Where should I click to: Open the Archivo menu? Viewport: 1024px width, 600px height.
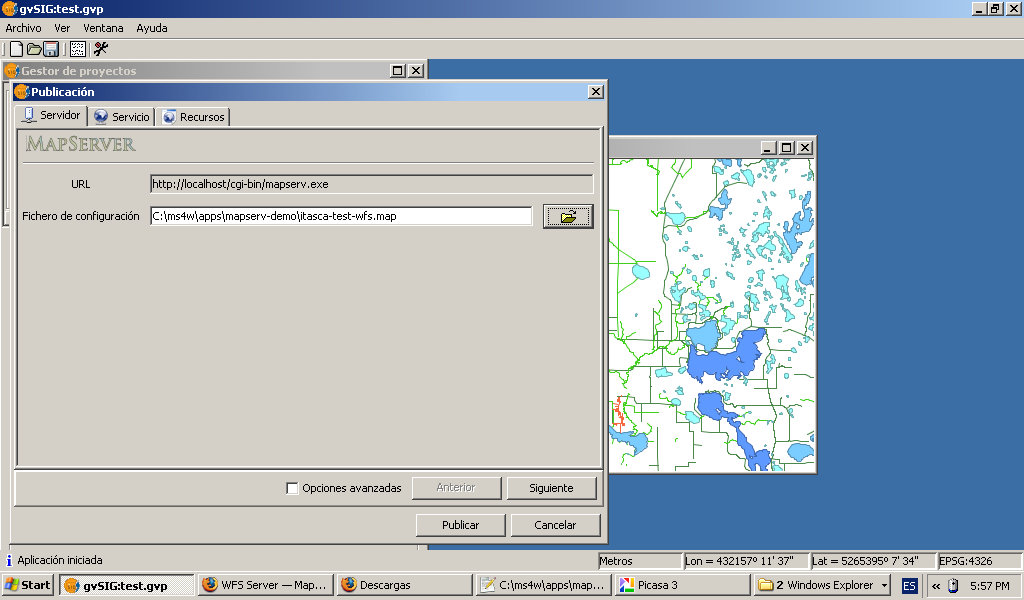pos(23,28)
